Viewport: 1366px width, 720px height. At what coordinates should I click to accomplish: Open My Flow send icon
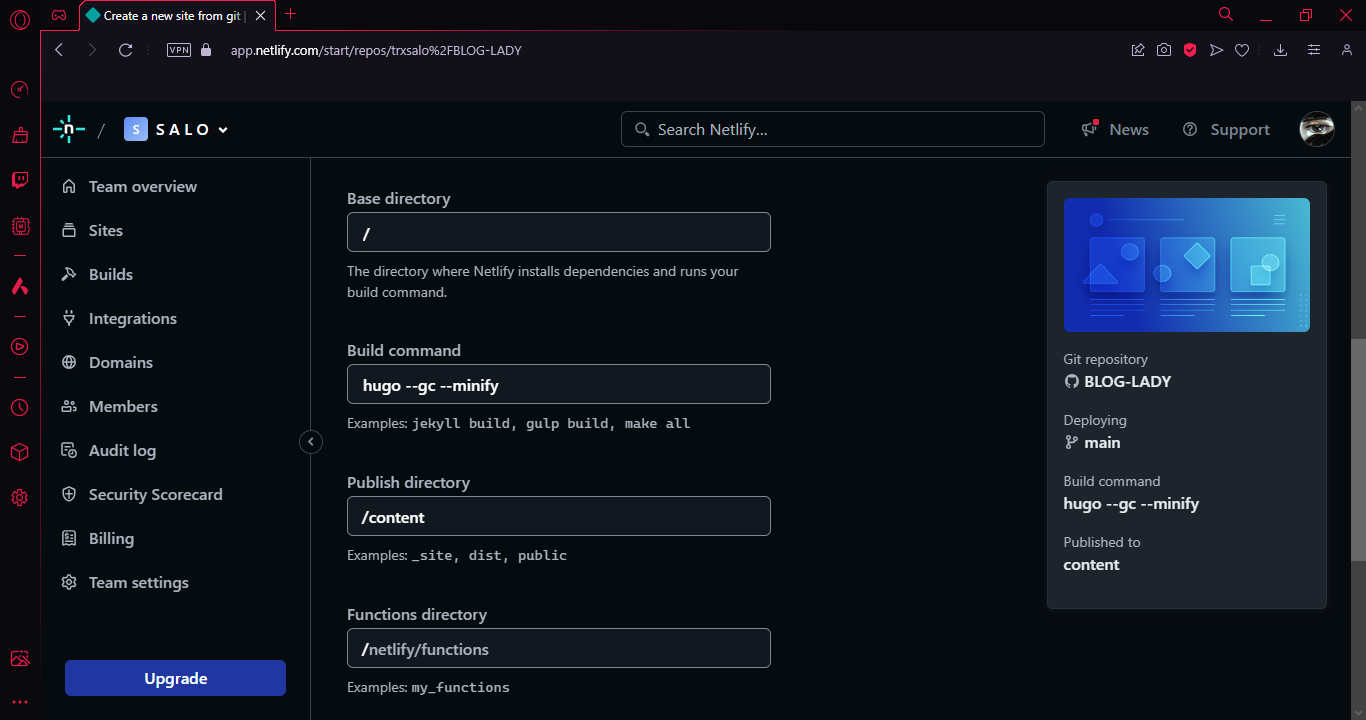[1216, 50]
